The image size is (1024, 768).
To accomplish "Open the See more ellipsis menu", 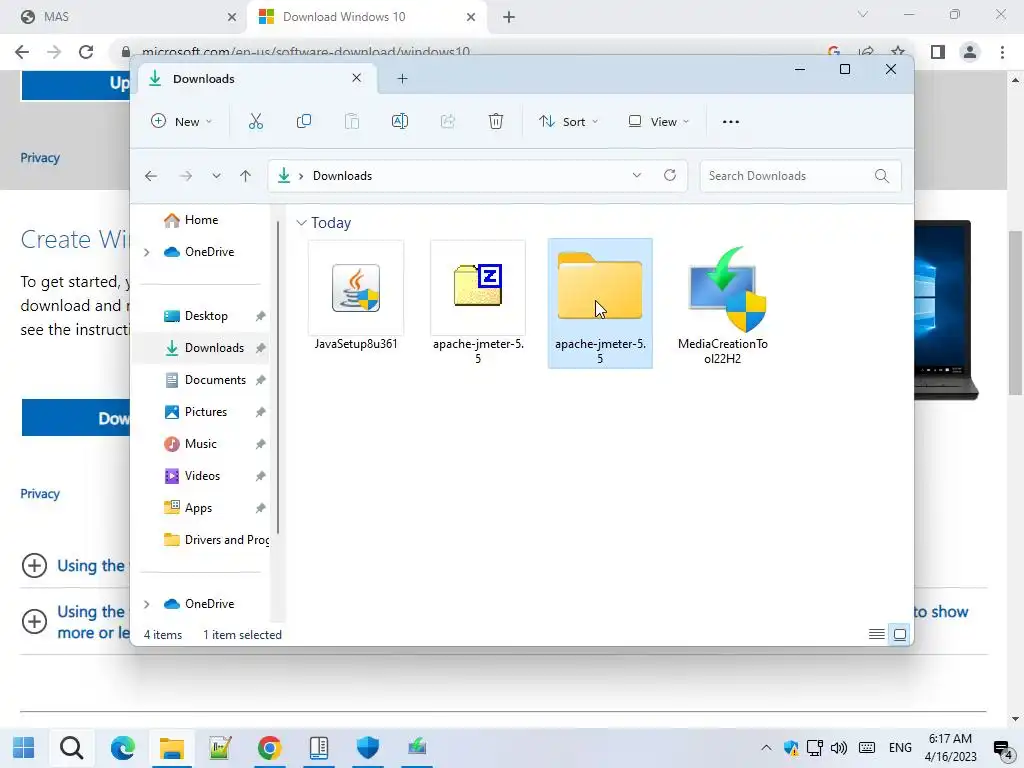I will [731, 121].
